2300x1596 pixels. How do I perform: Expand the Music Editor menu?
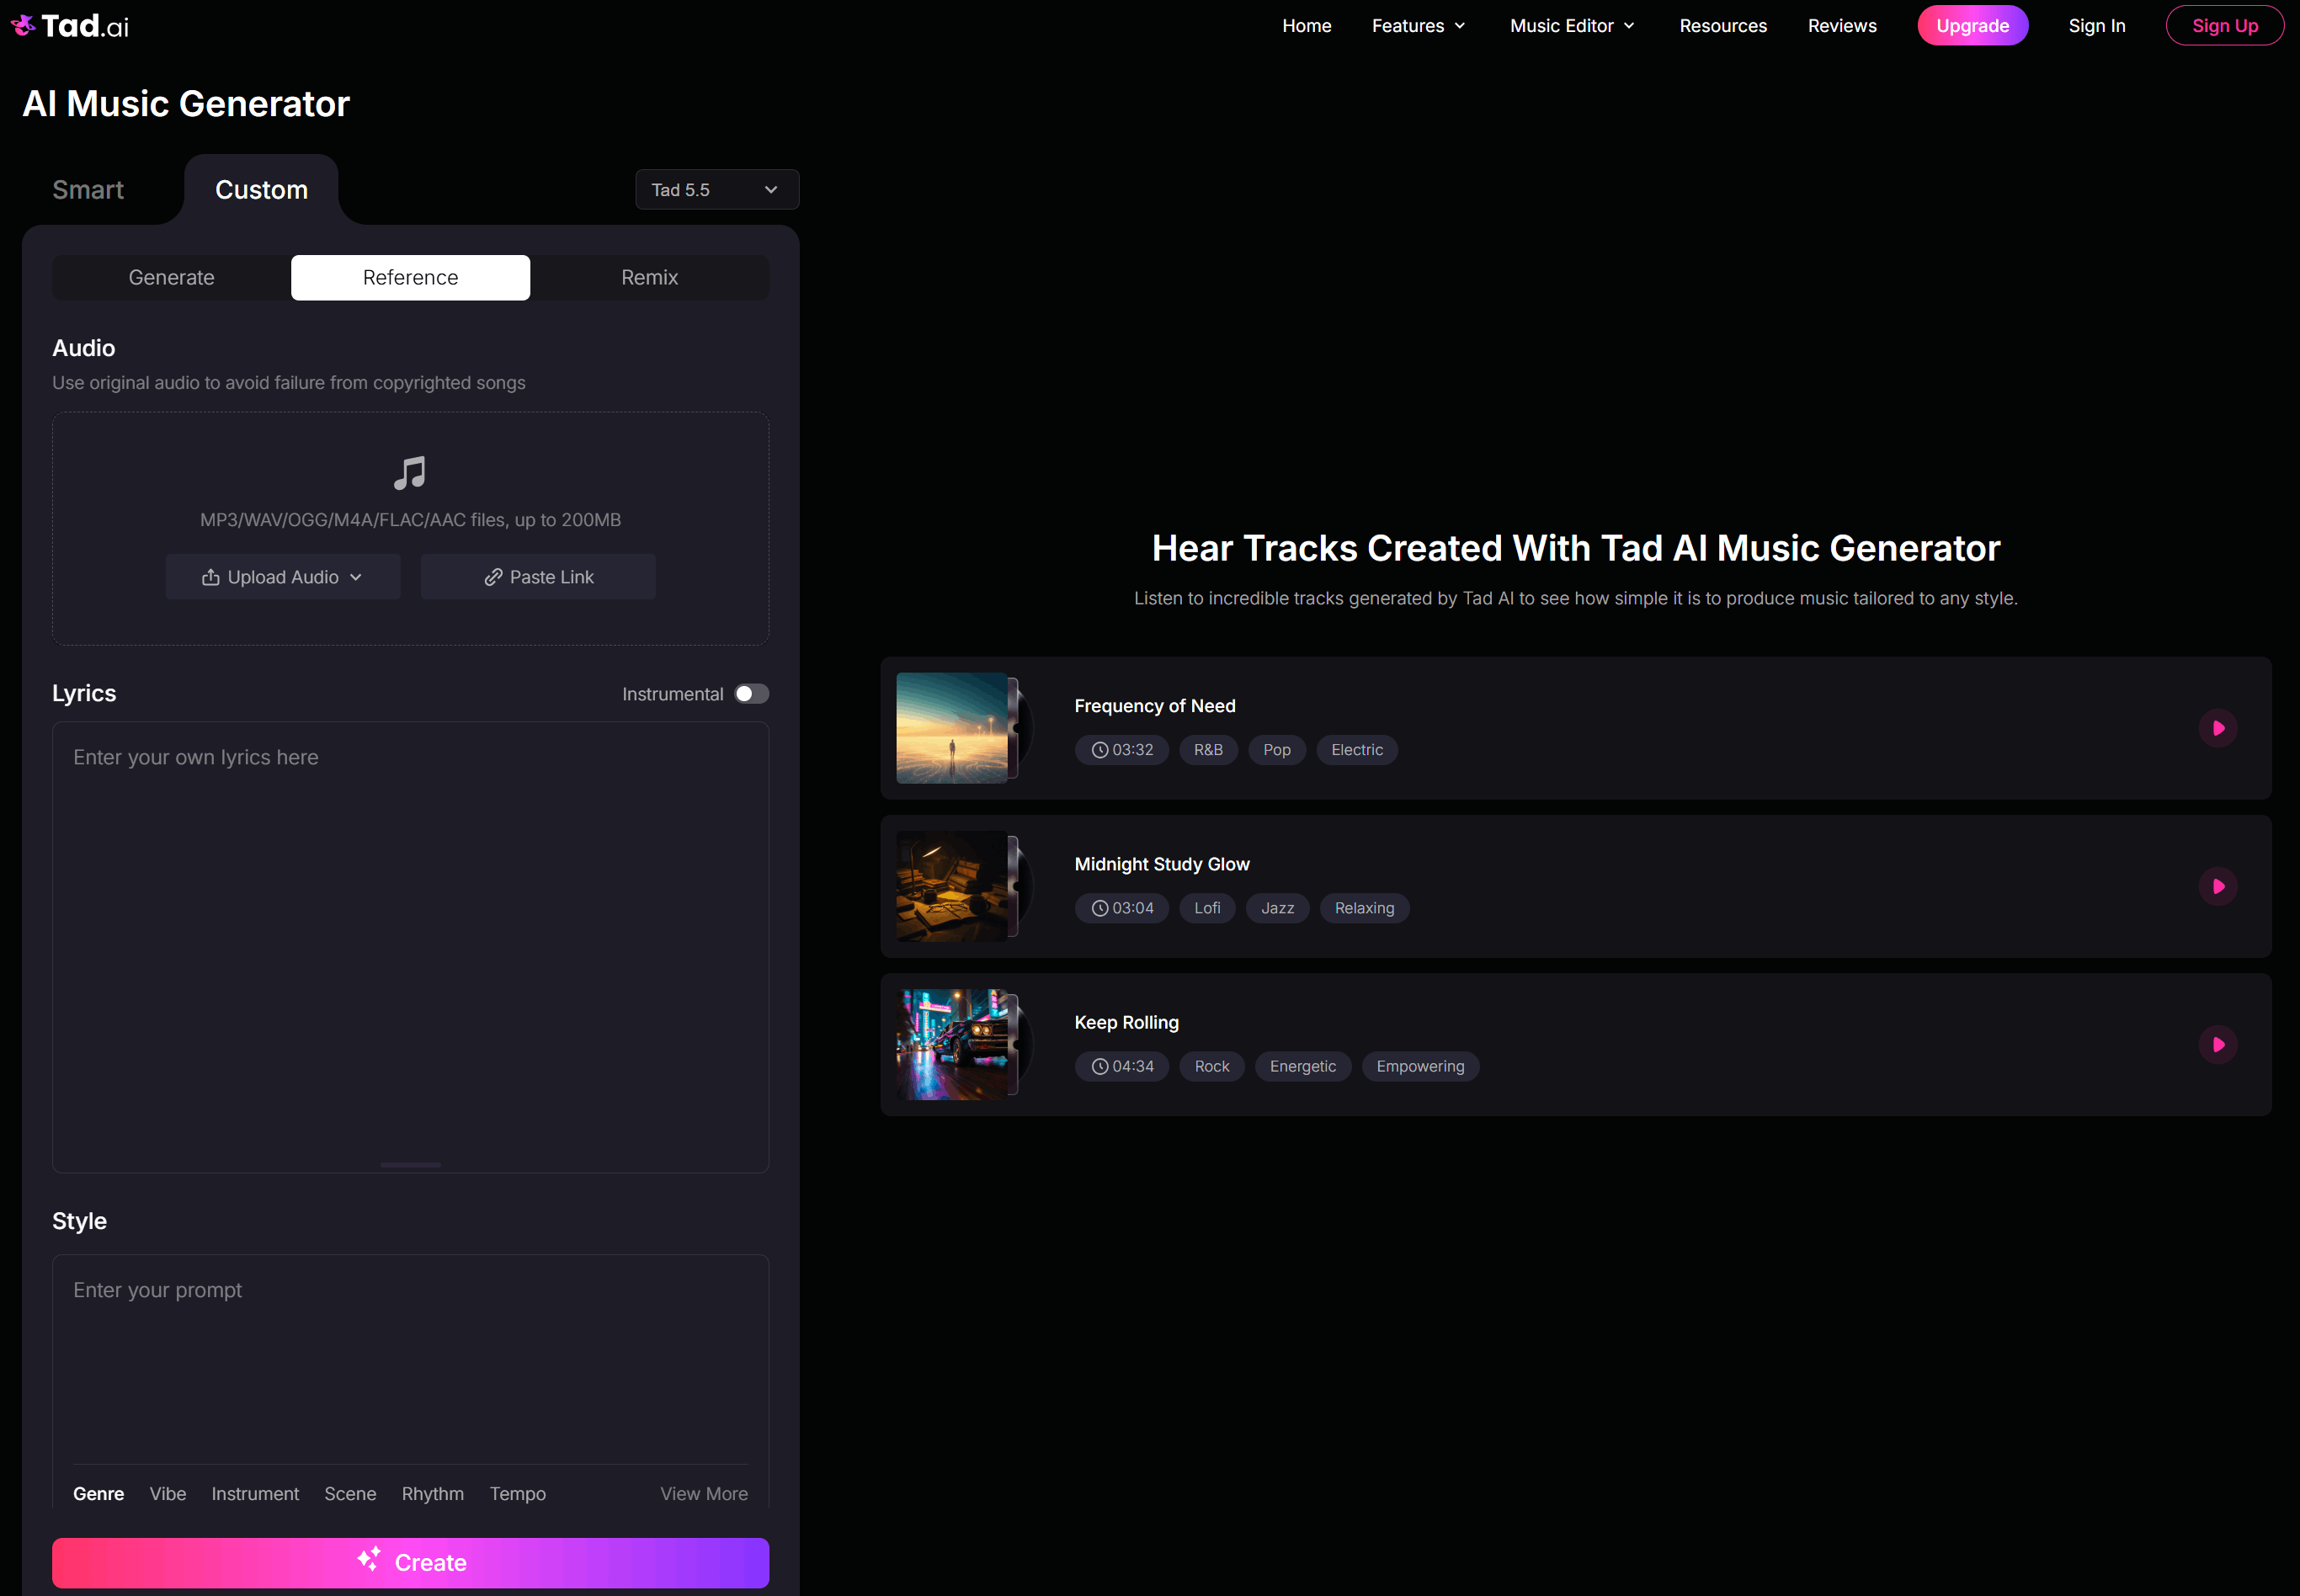[x=1572, y=26]
